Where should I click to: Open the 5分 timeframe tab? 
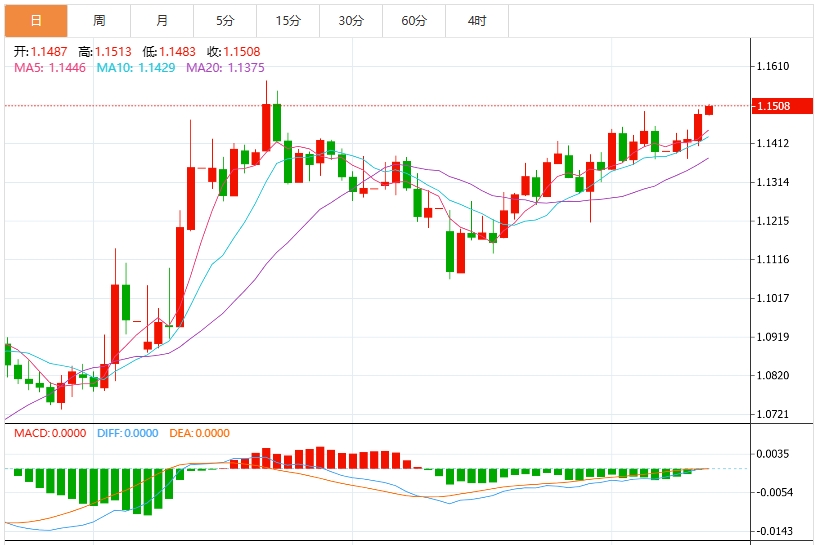pyautogui.click(x=225, y=20)
